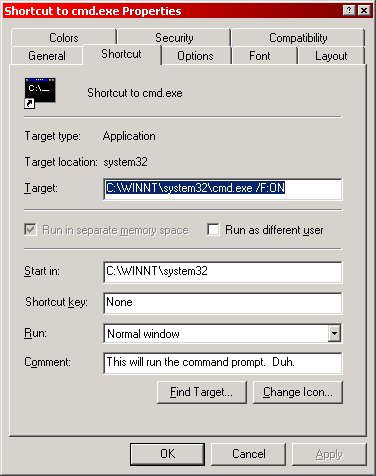The height and width of the screenshot is (476, 376).
Task: Open the Run window mode dropdown arrow
Action: 334,333
